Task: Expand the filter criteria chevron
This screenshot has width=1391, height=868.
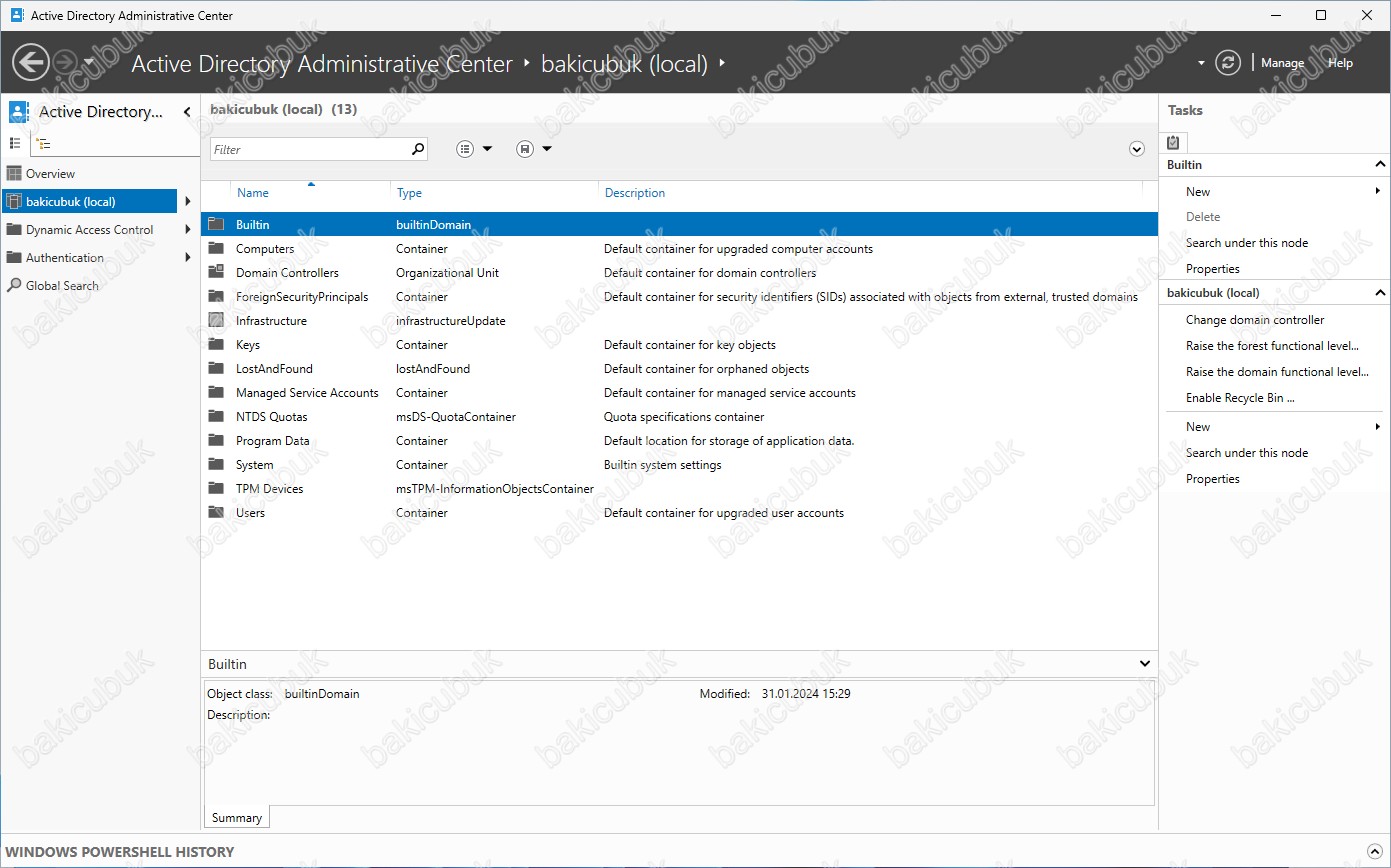Action: pos(1136,149)
